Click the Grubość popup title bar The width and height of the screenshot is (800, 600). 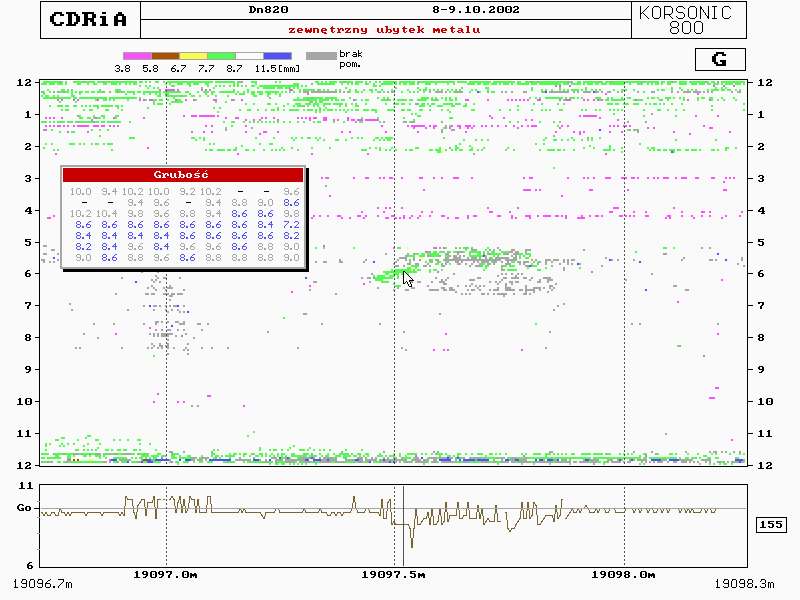click(183, 174)
